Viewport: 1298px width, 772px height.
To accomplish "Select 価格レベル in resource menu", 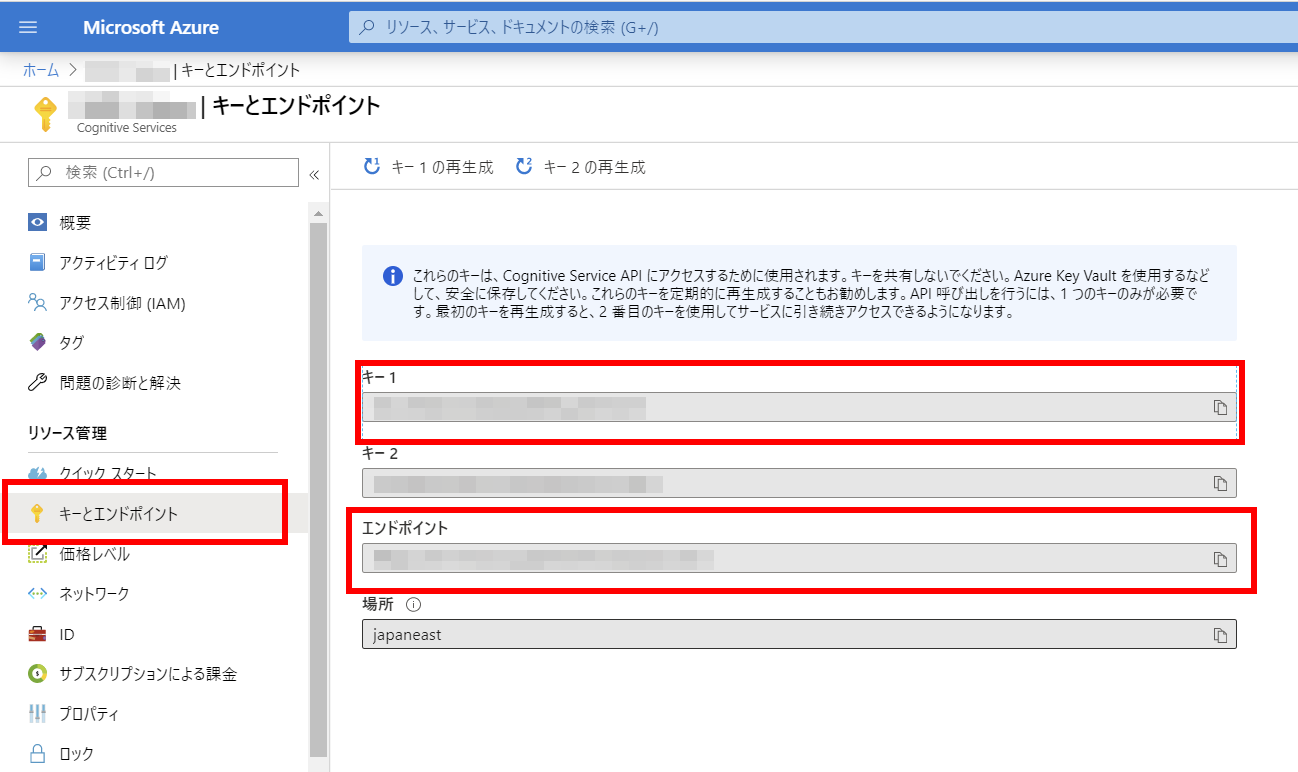I will coord(94,554).
